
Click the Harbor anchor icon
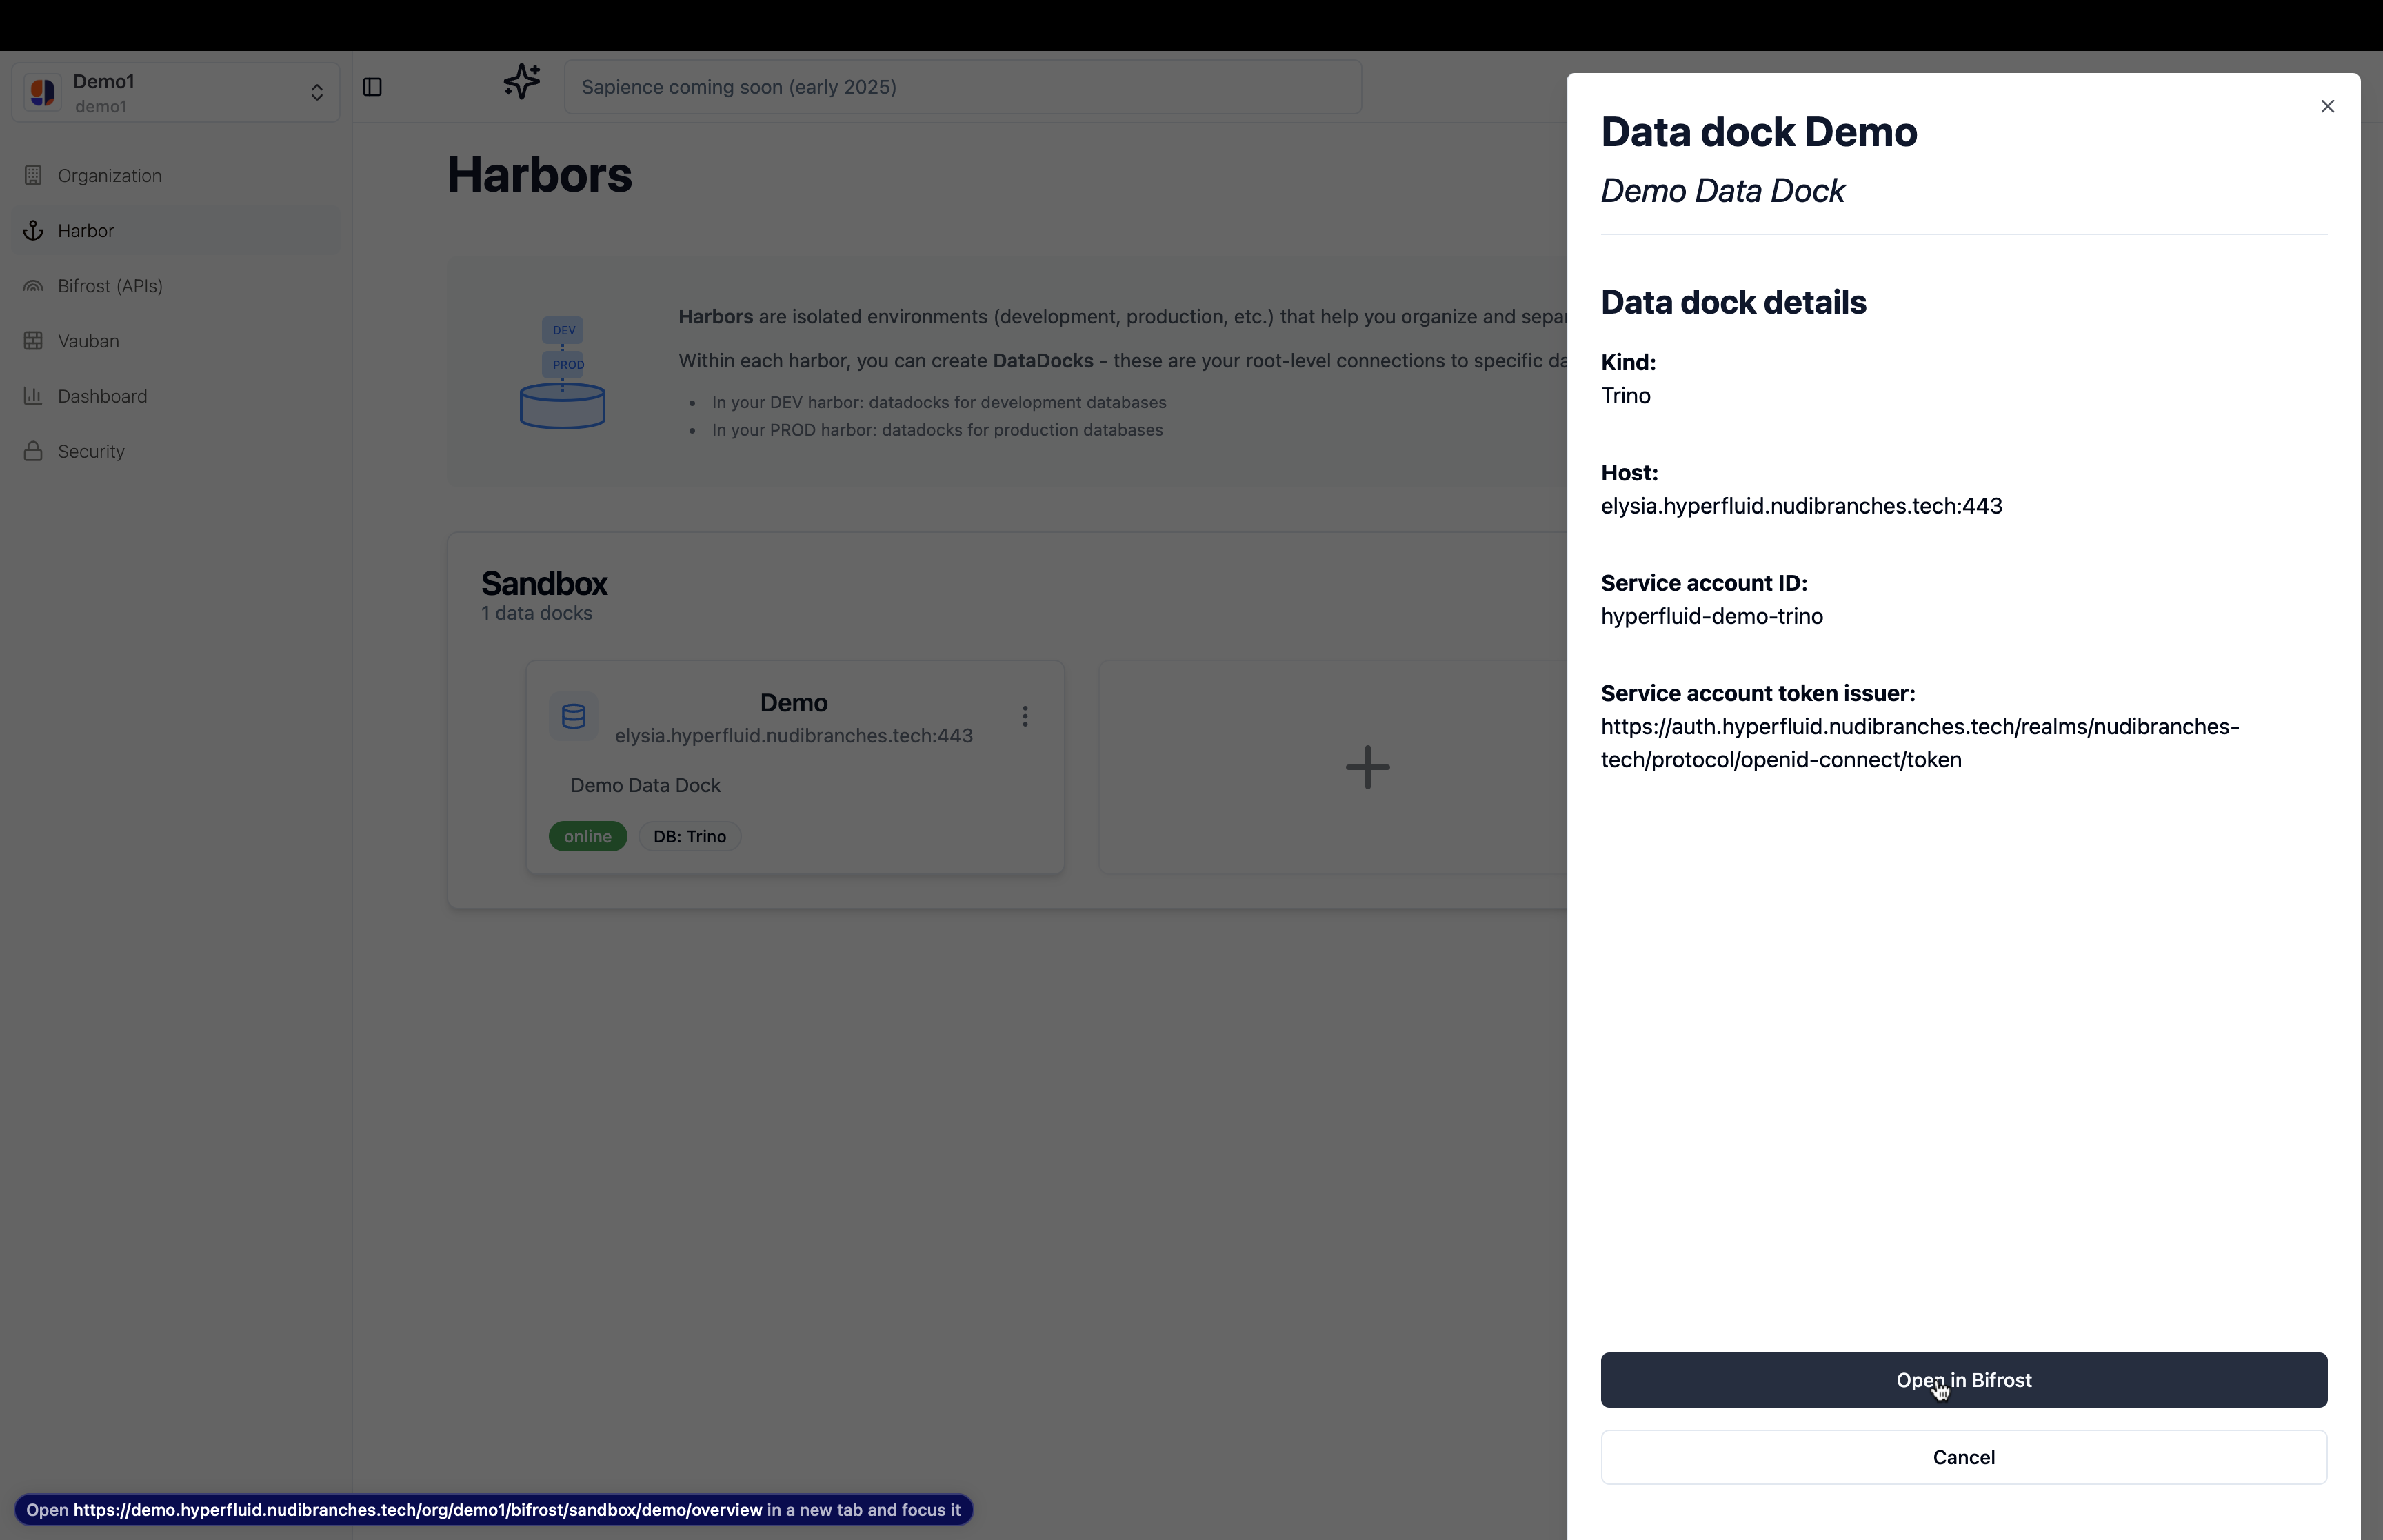tap(33, 231)
